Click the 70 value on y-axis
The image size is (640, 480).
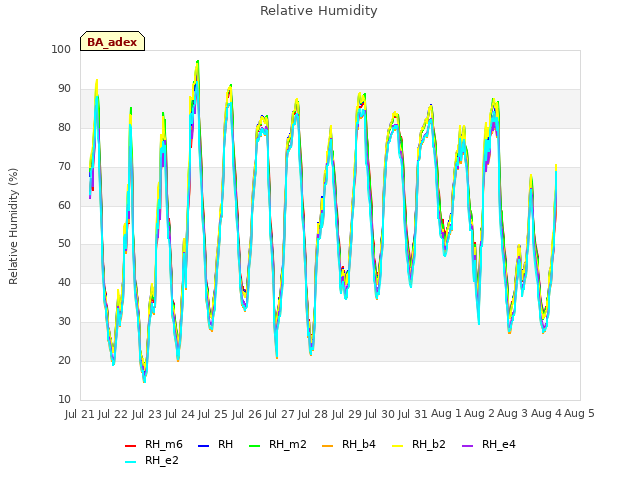[x=64, y=167]
